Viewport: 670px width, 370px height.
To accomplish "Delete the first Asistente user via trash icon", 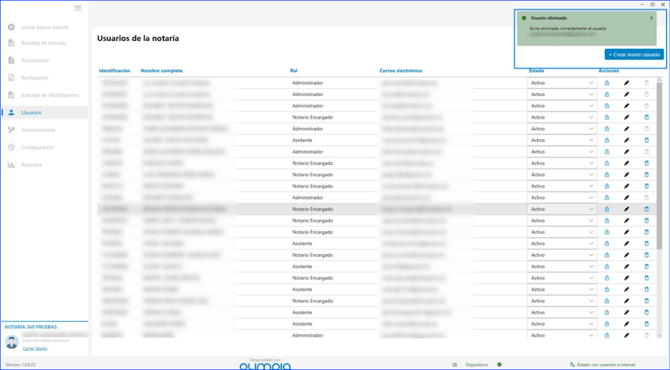I will tap(646, 140).
